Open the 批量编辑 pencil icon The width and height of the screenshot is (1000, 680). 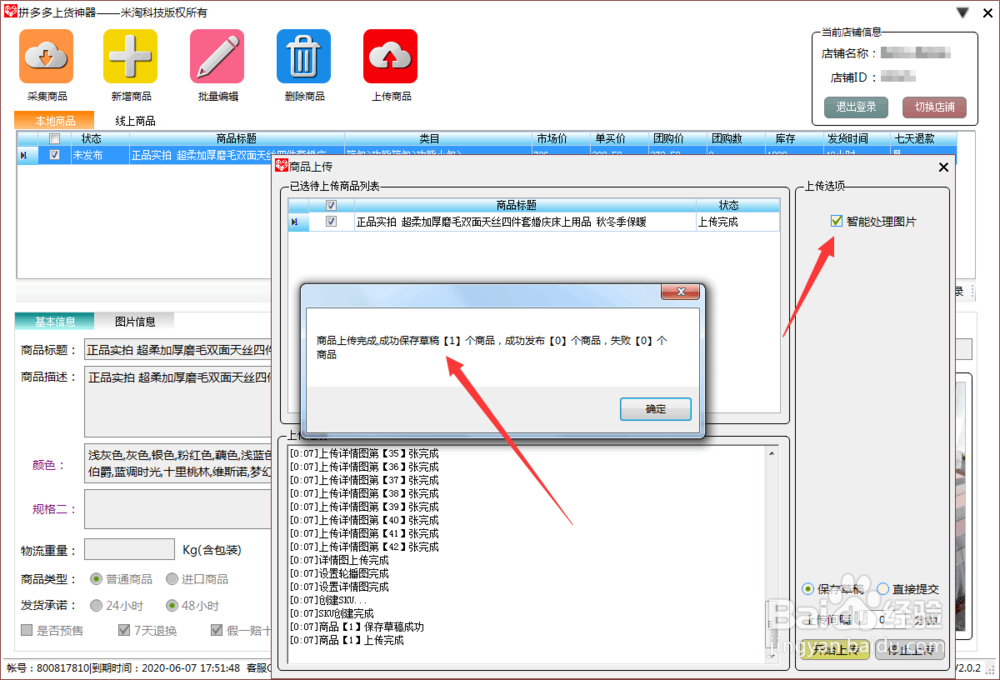[217, 56]
